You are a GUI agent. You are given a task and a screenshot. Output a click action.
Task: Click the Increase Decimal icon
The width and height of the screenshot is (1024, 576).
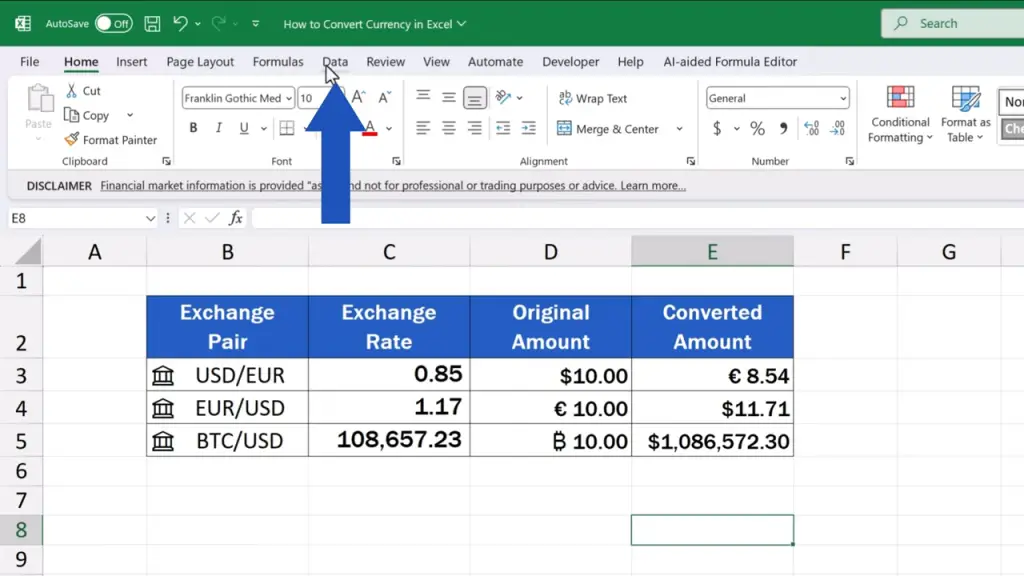811,129
